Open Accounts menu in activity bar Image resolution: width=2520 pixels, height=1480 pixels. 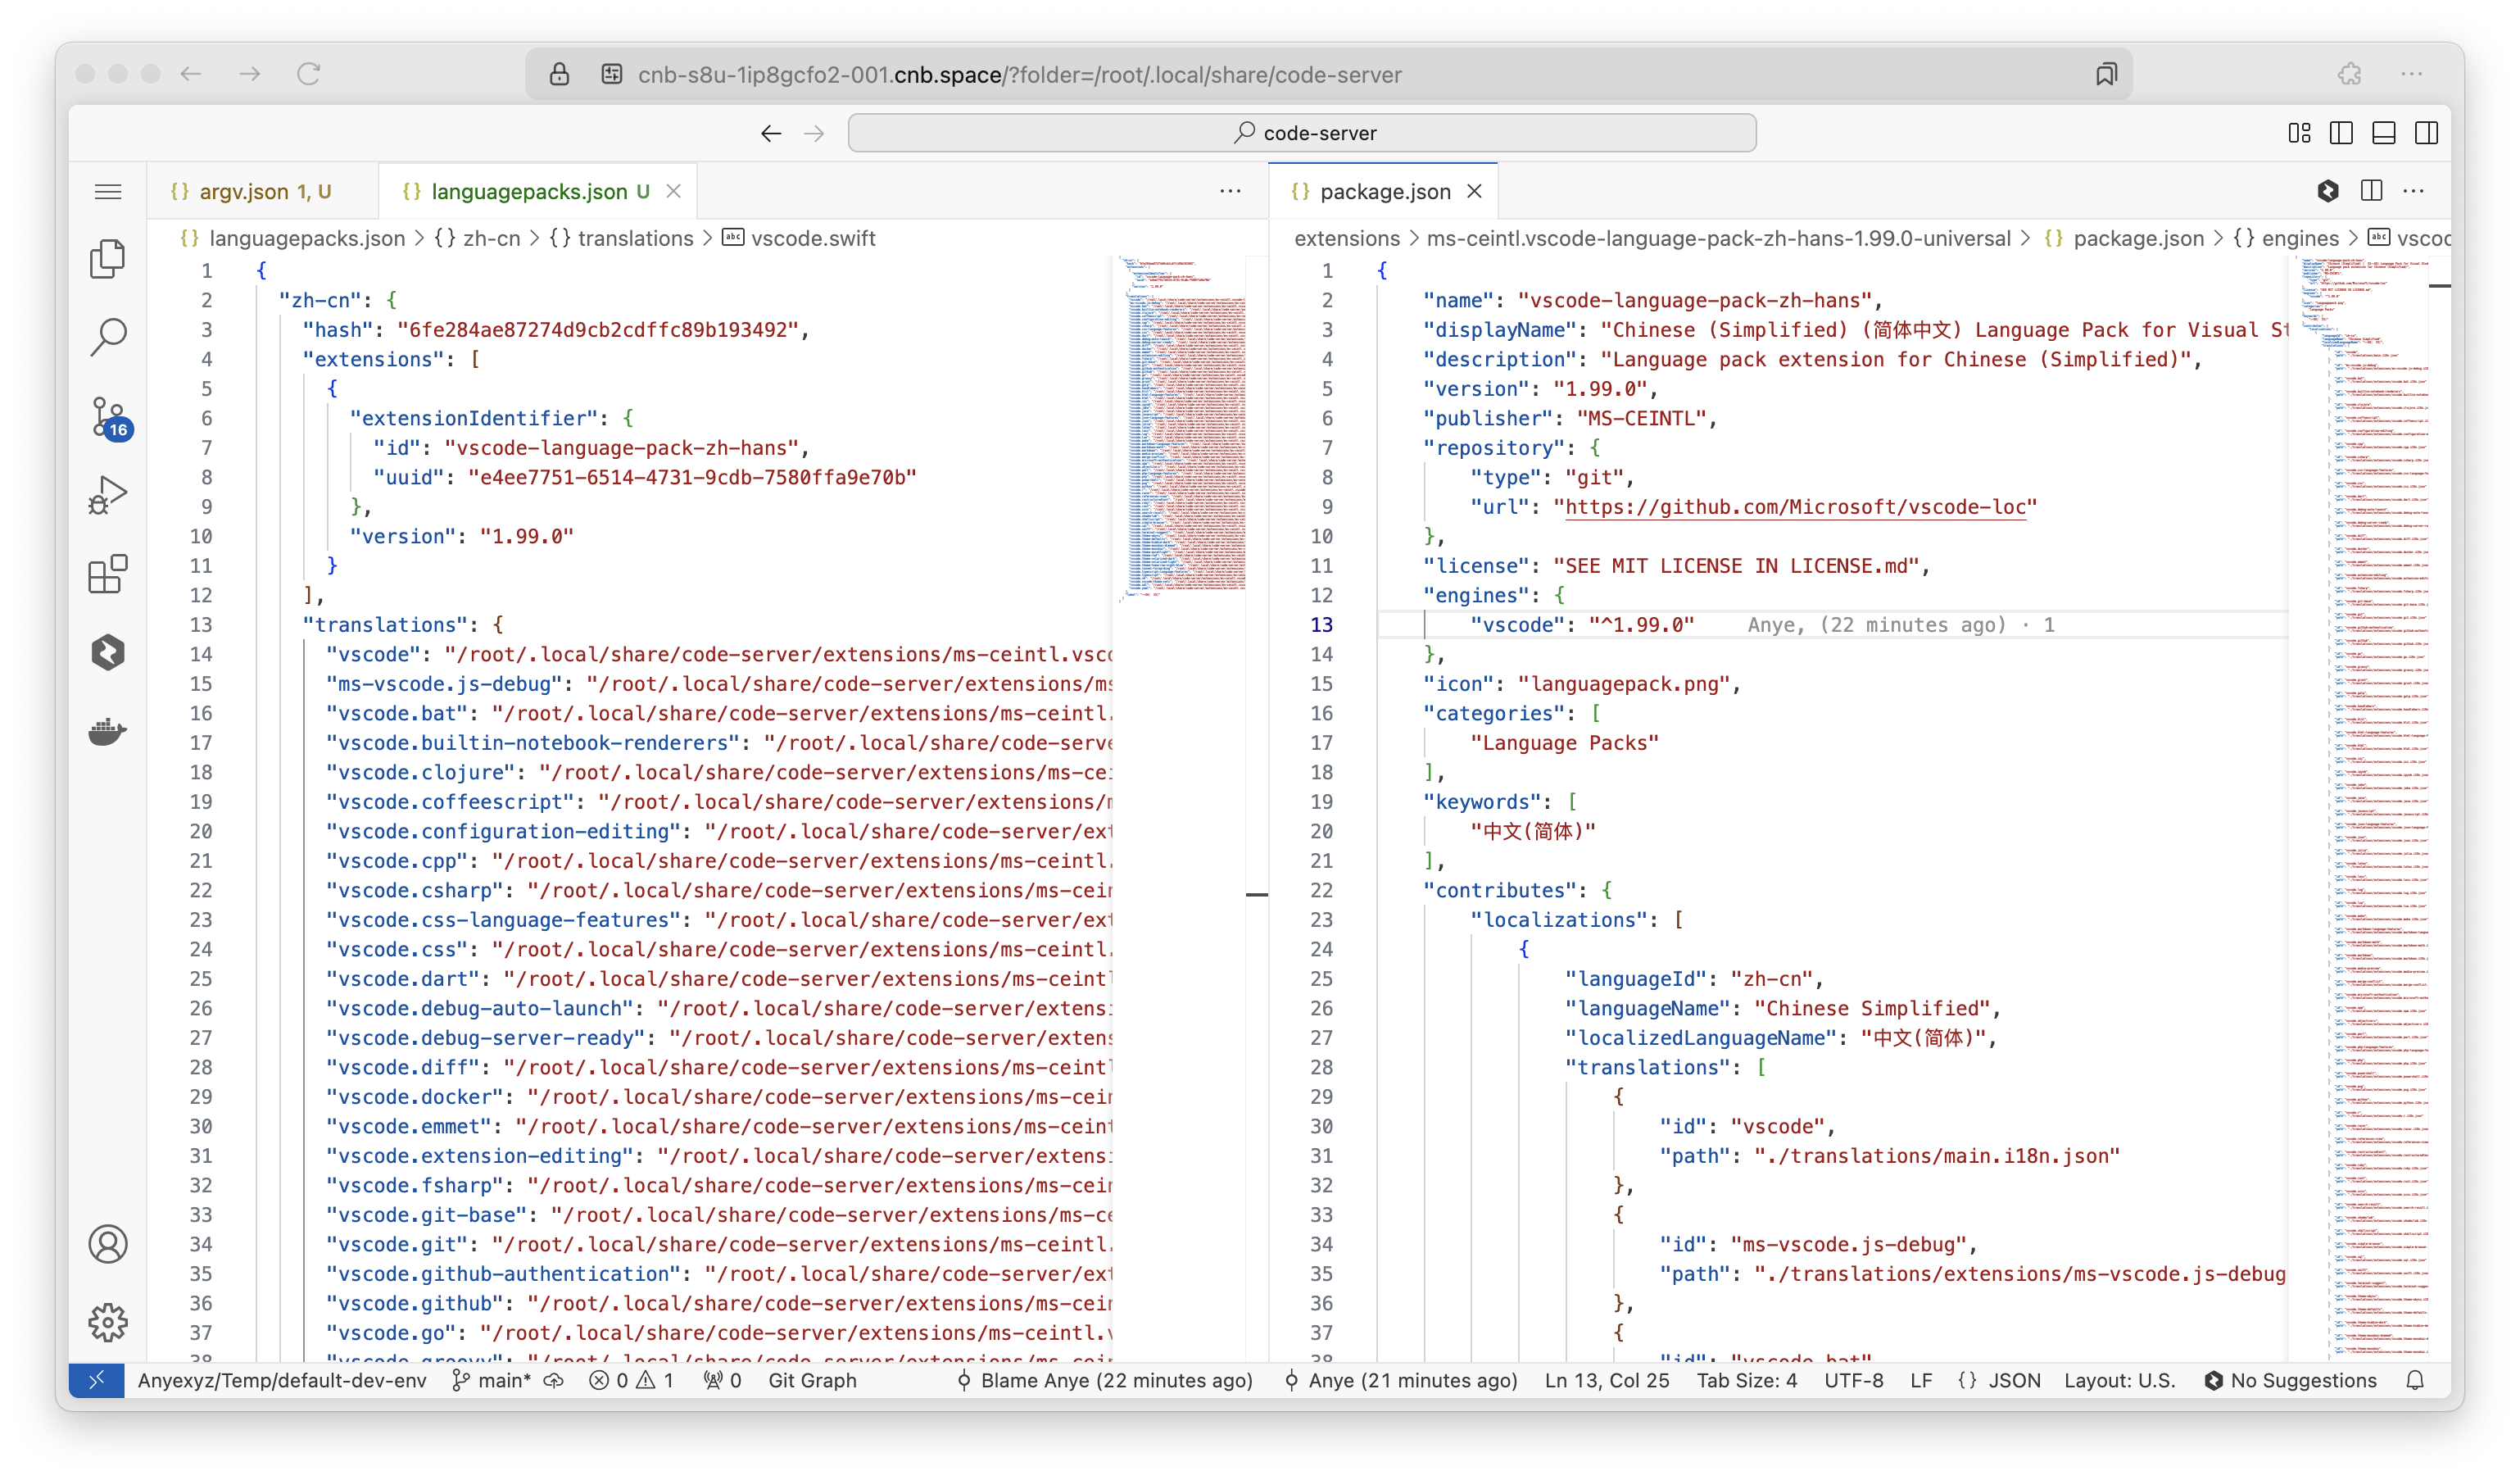click(108, 1244)
